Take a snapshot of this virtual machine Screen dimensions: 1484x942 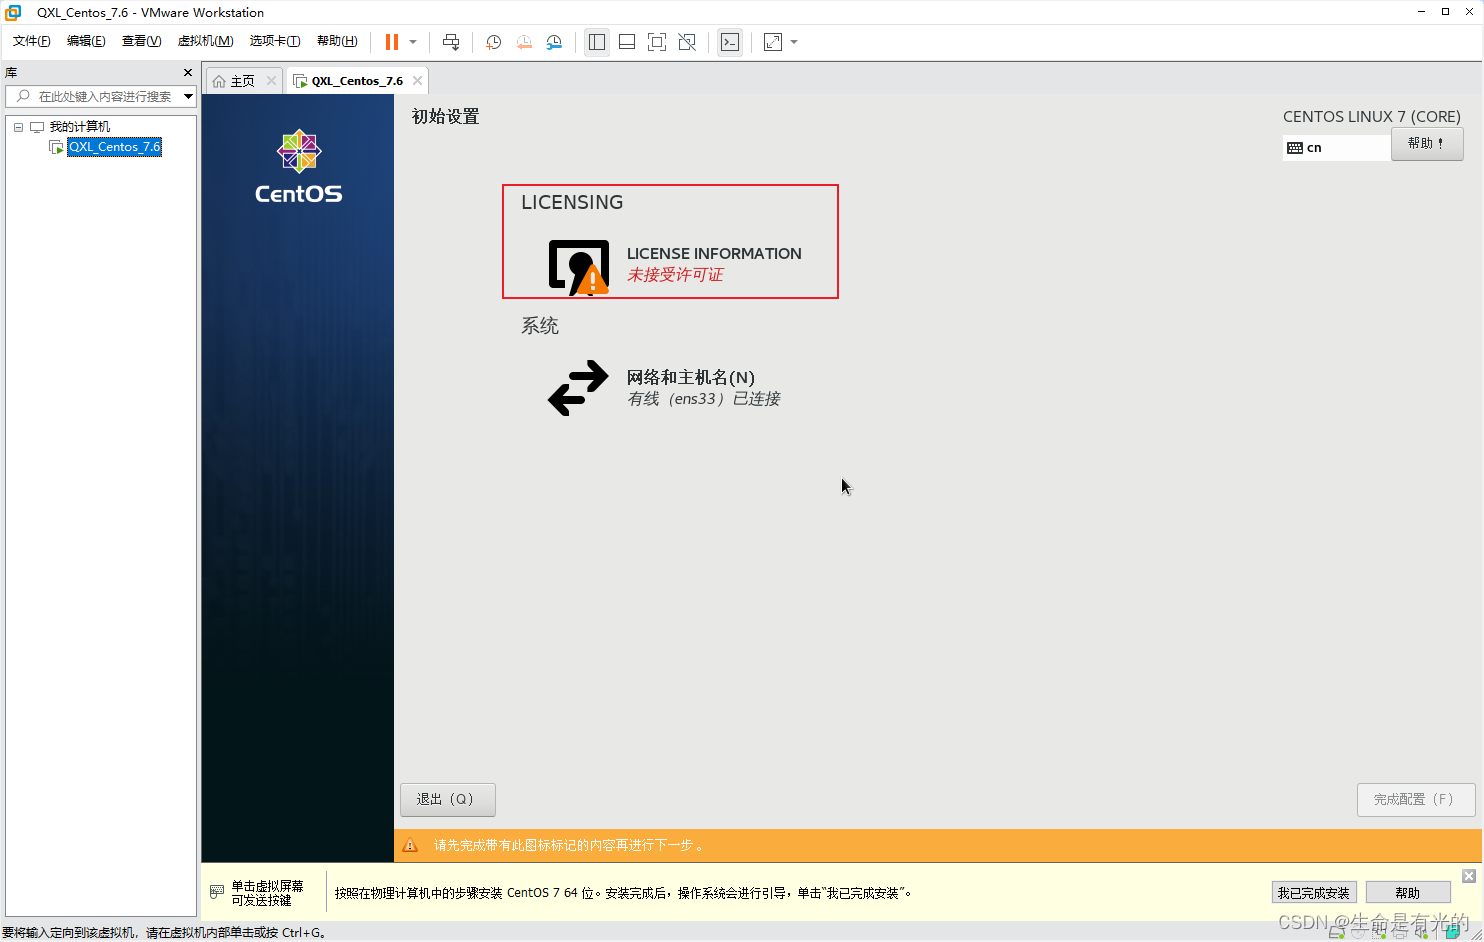493,42
